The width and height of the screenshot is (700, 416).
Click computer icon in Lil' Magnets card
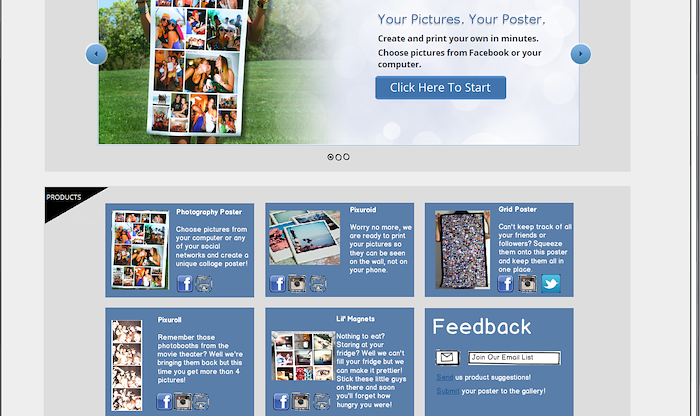point(321,401)
